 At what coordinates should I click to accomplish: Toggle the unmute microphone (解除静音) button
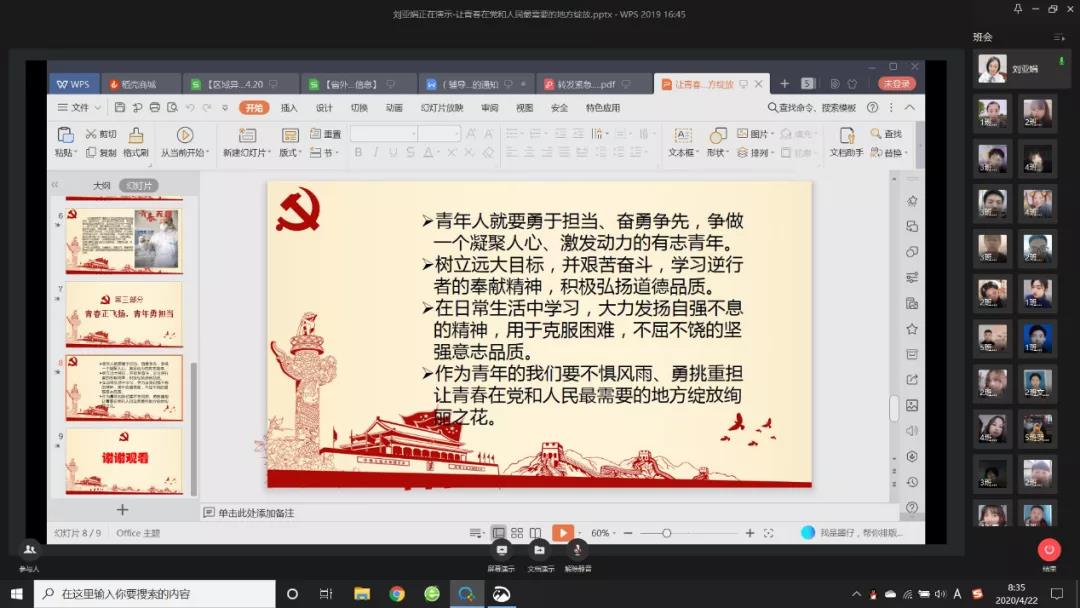577,550
